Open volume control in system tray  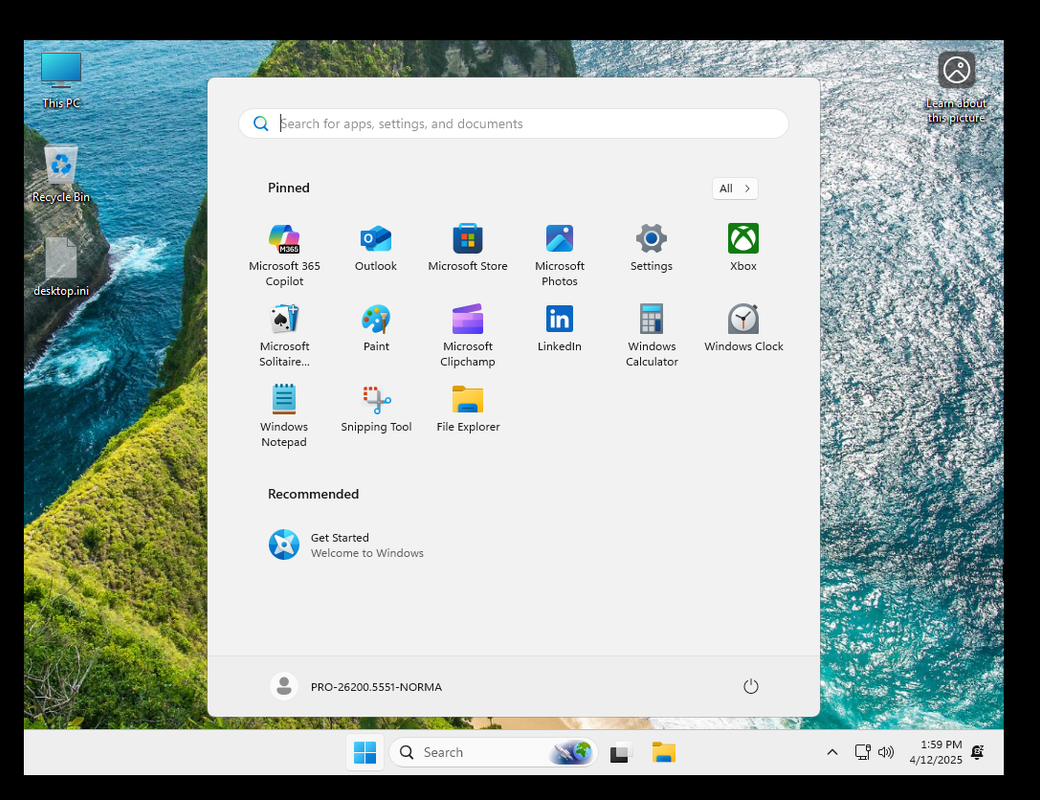[885, 752]
